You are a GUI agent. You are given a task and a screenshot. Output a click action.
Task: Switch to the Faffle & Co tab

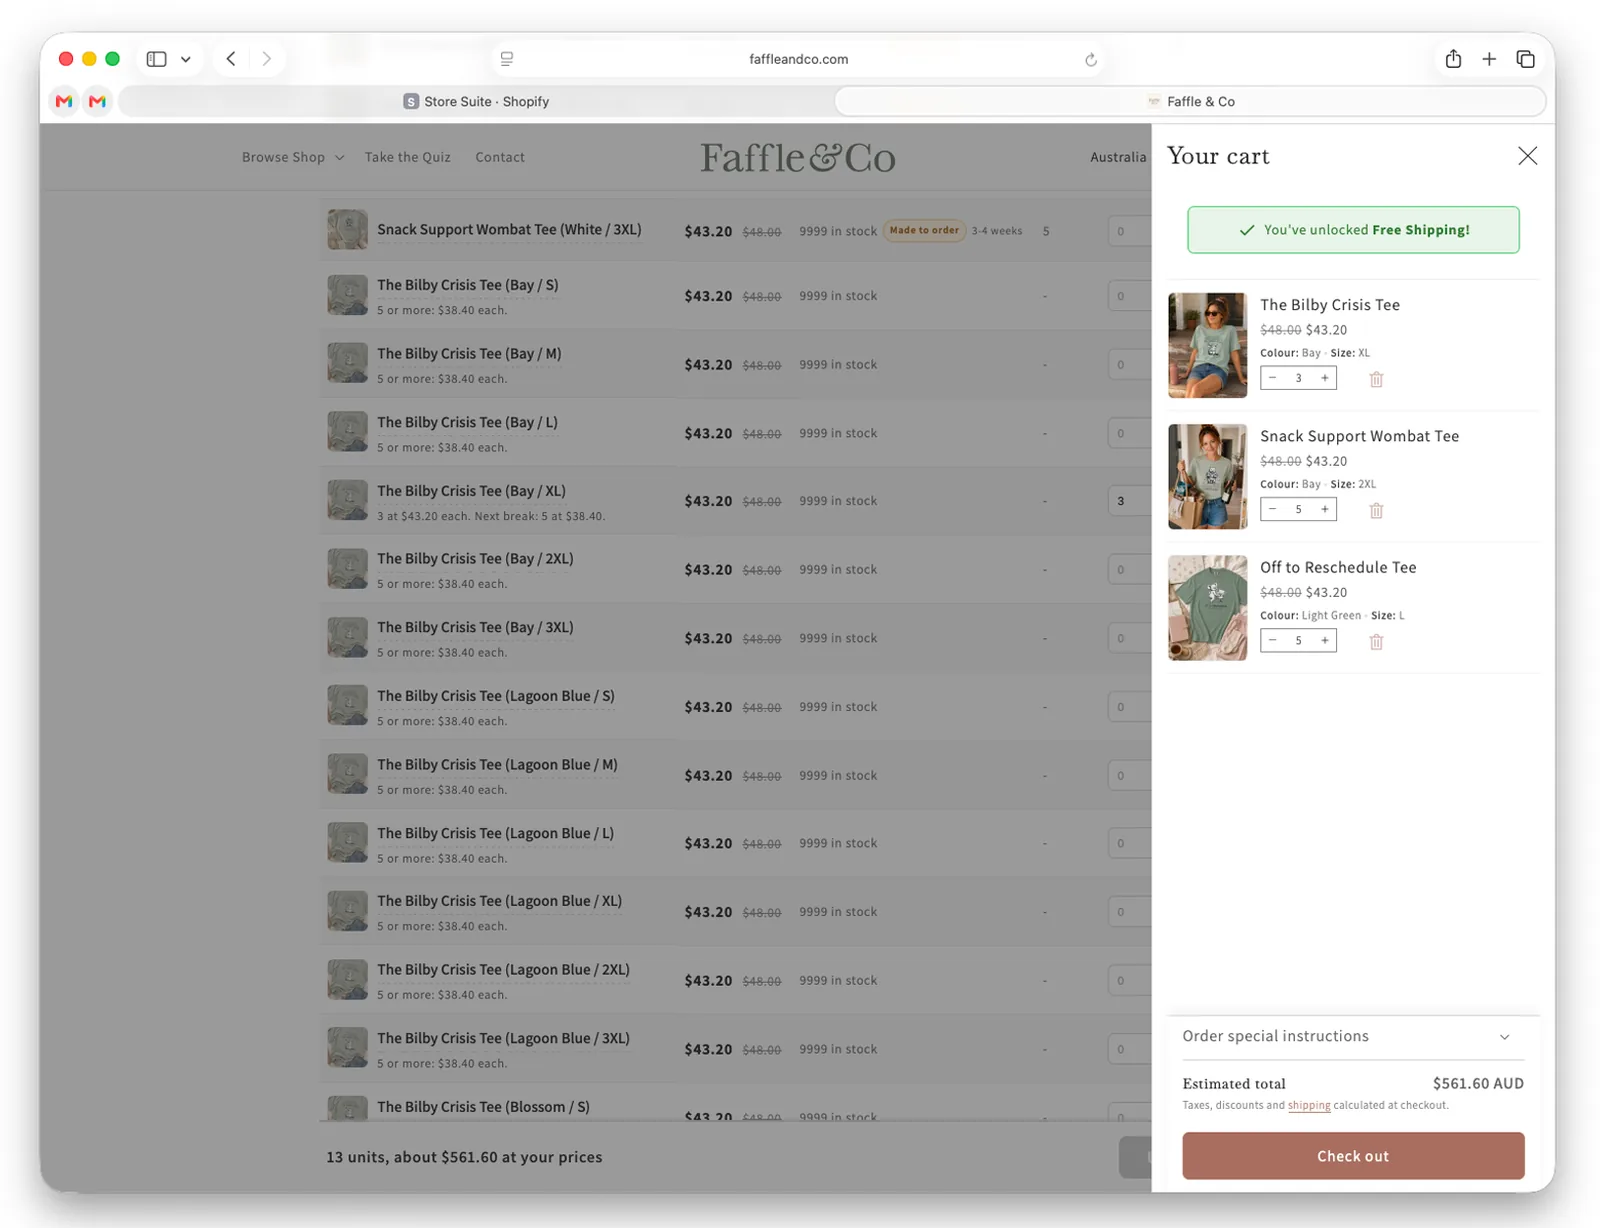(1190, 101)
